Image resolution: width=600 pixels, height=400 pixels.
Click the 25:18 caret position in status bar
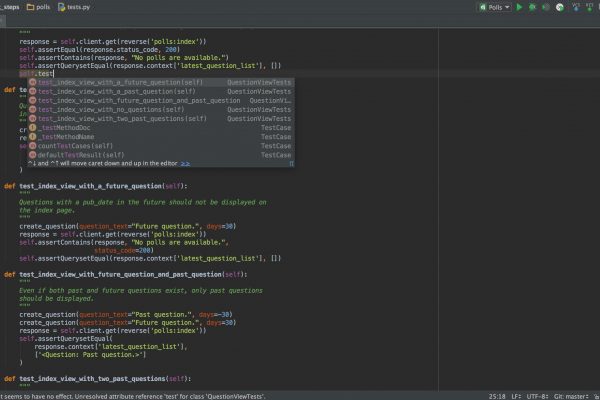point(497,397)
